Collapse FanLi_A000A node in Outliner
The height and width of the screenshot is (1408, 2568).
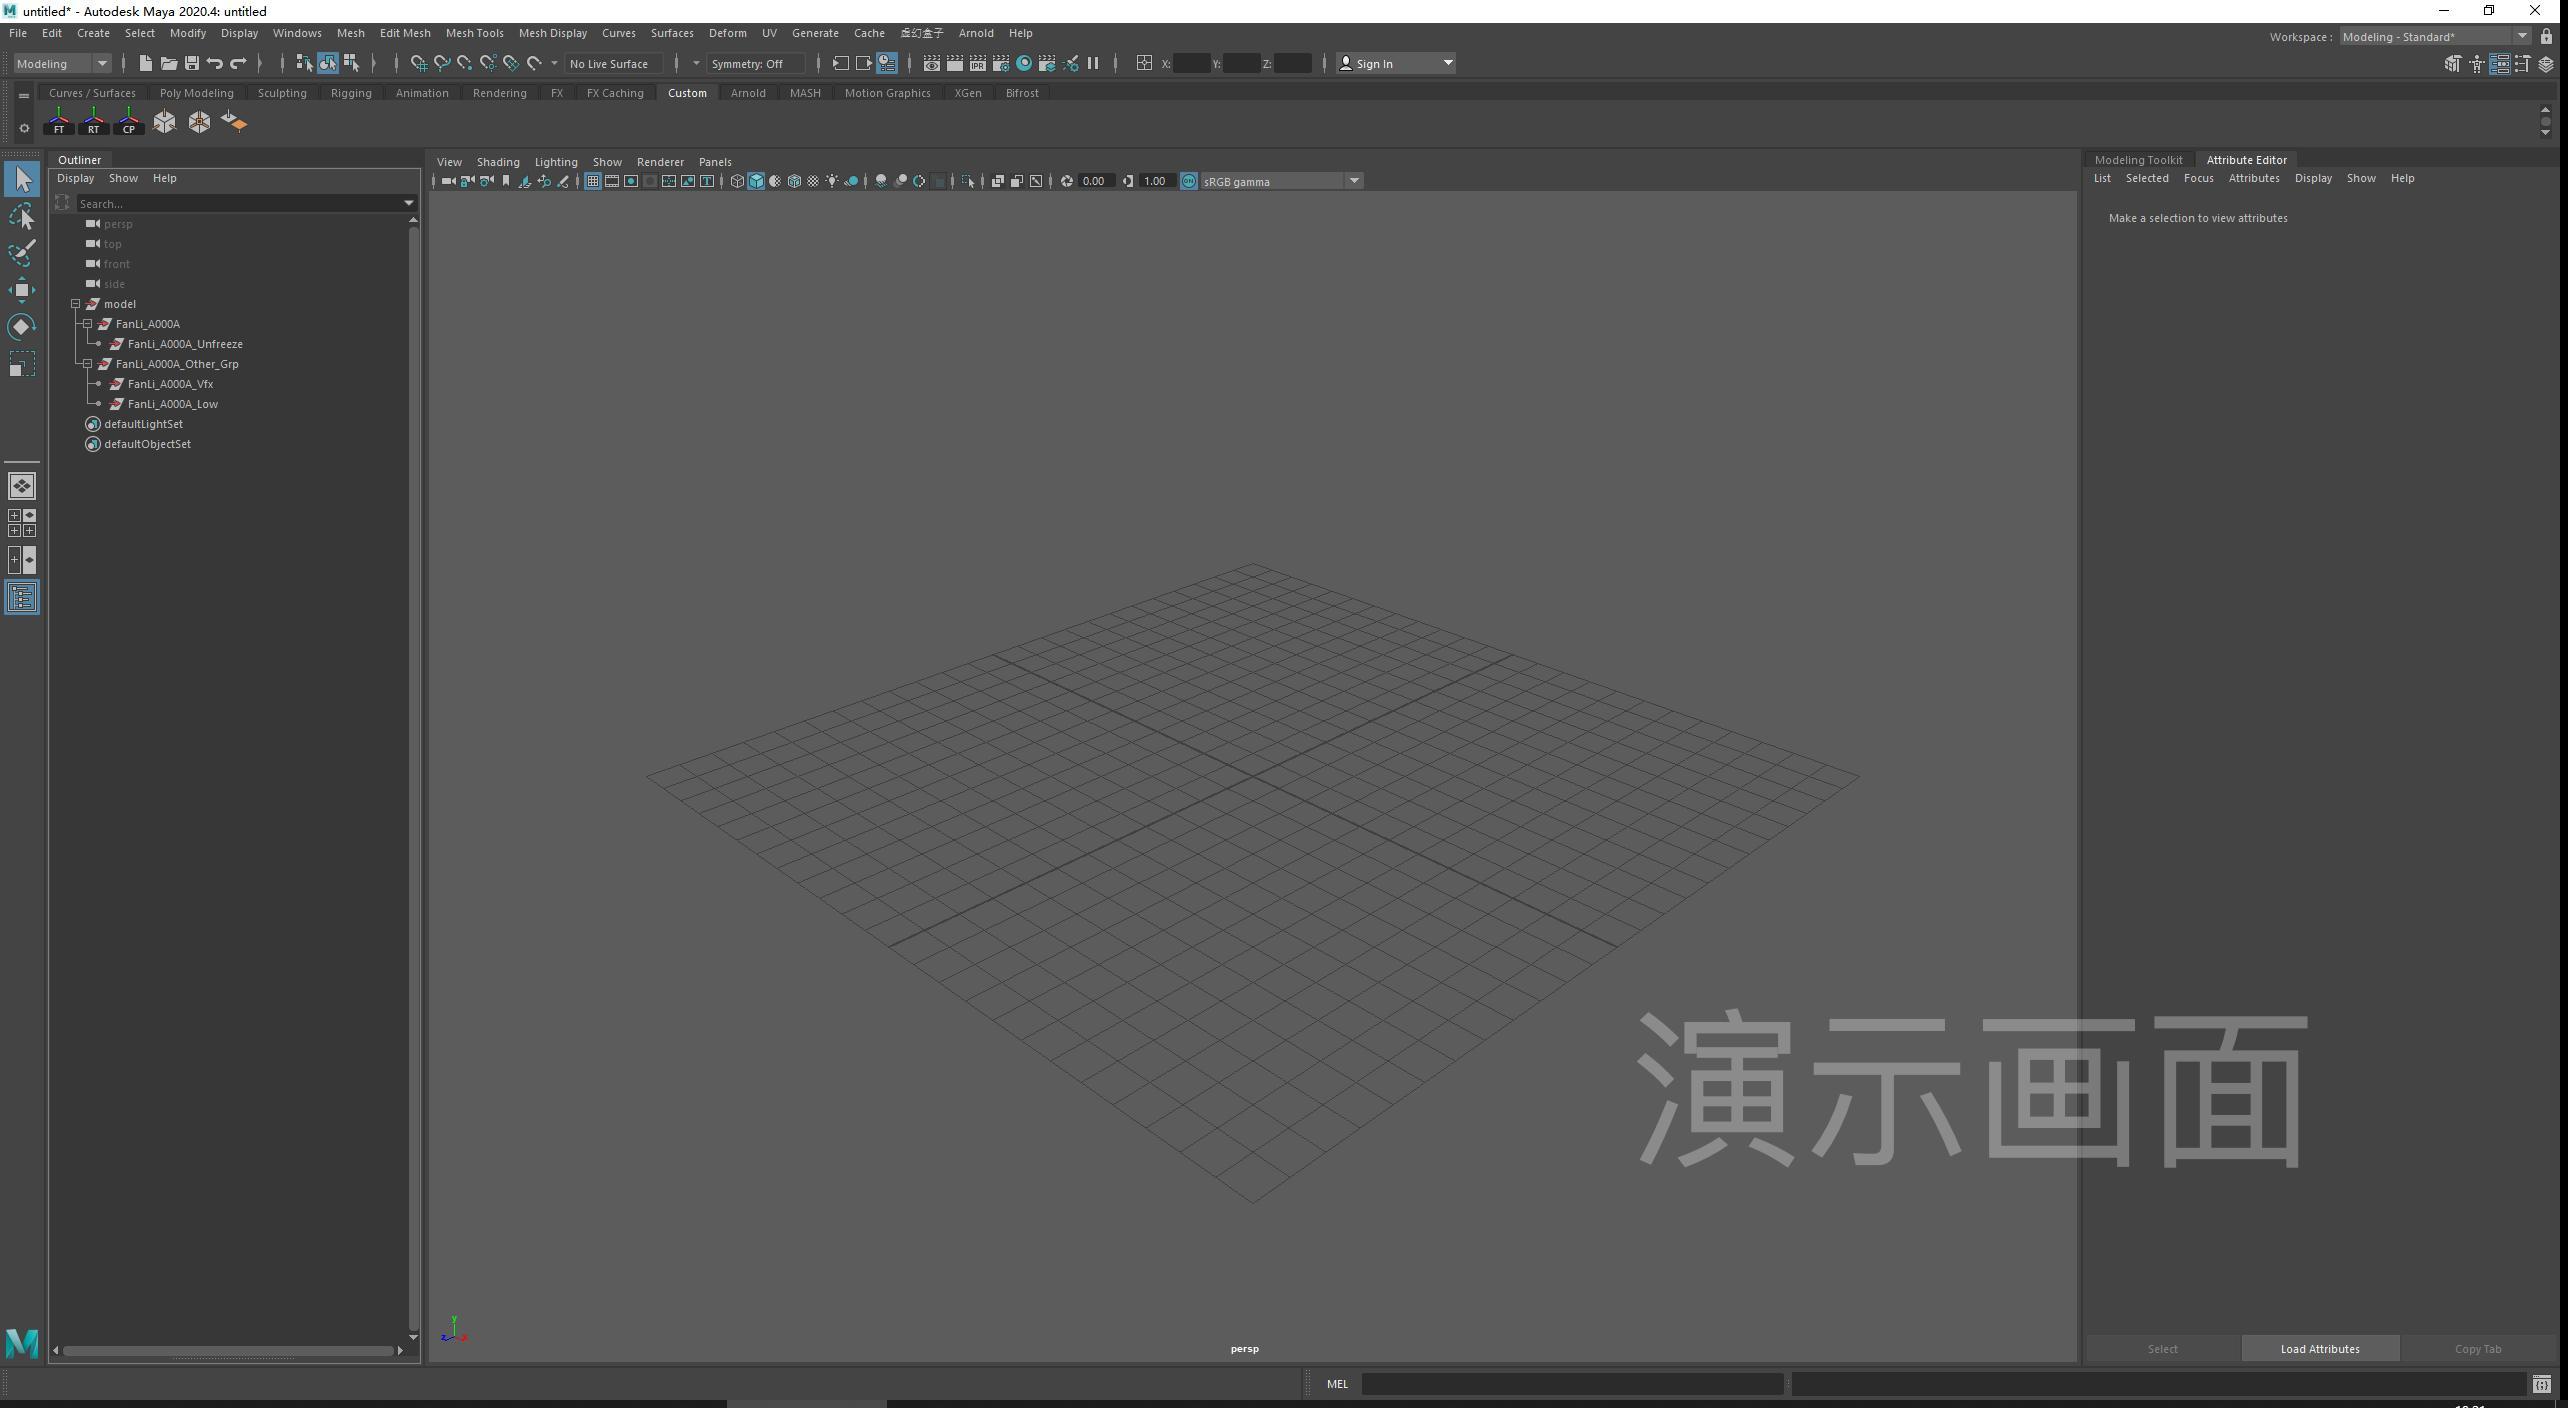coord(88,324)
